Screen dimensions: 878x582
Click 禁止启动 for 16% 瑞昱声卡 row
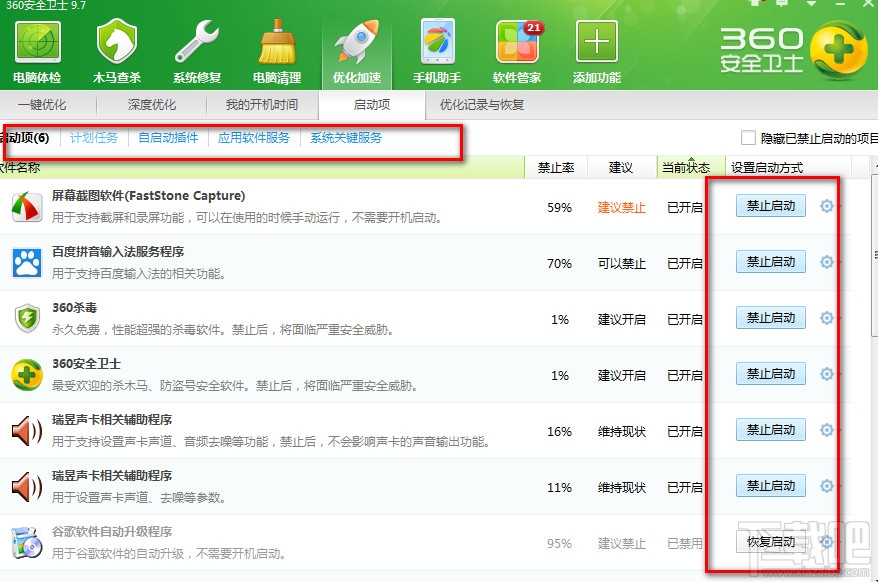click(x=770, y=430)
